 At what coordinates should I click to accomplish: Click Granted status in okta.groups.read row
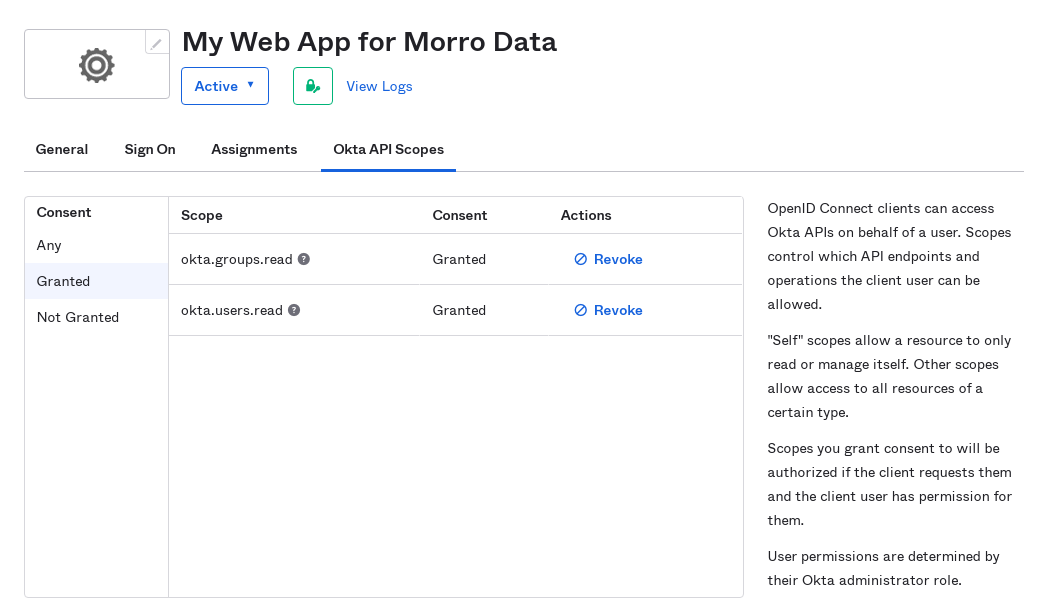[x=459, y=259]
